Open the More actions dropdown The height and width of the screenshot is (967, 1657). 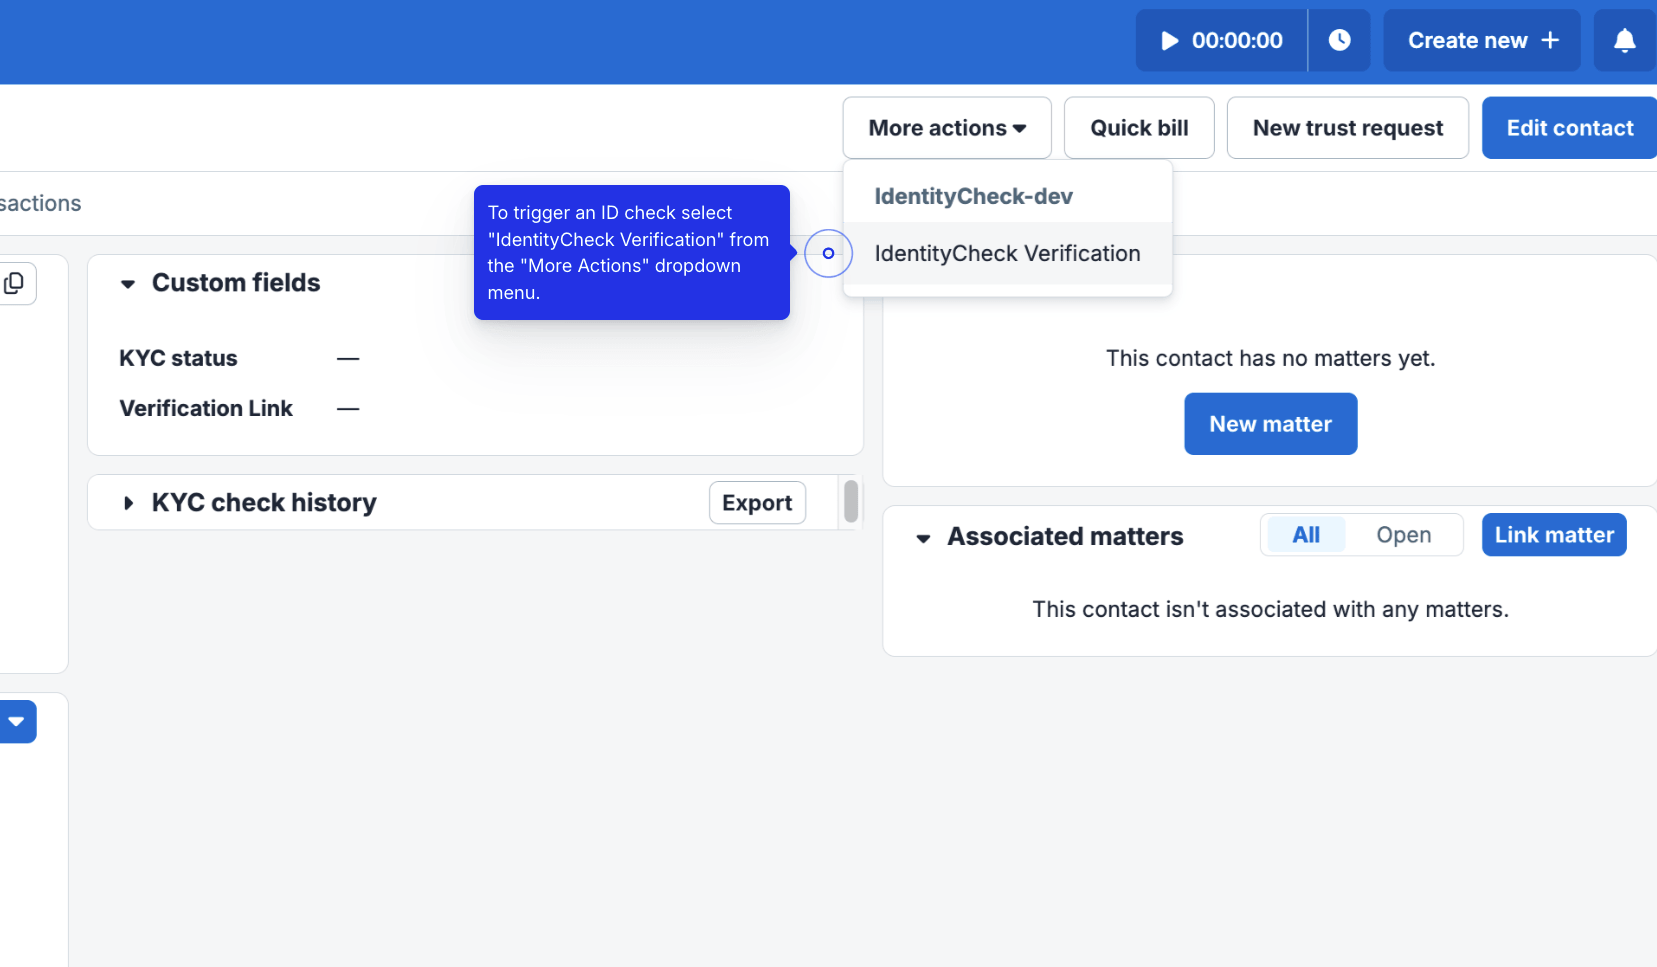(946, 128)
